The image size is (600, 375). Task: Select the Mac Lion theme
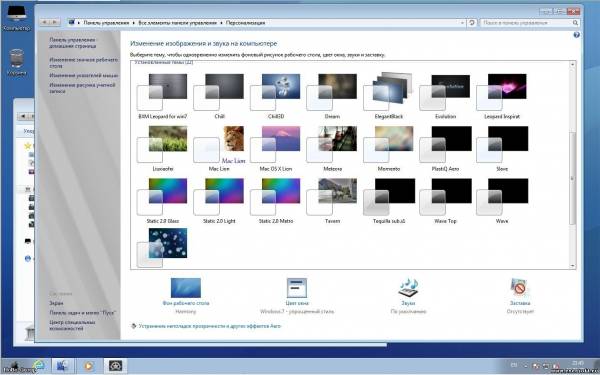pyautogui.click(x=219, y=148)
